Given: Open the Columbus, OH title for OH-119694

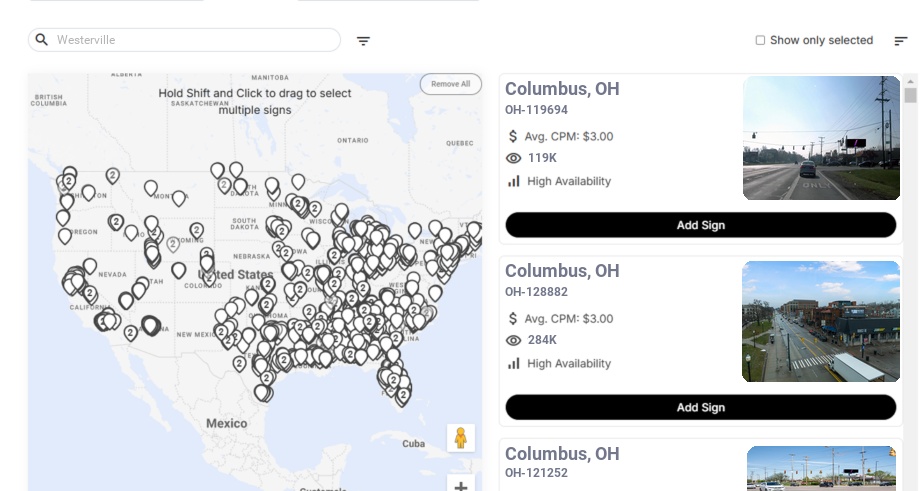Looking at the screenshot, I should [562, 89].
